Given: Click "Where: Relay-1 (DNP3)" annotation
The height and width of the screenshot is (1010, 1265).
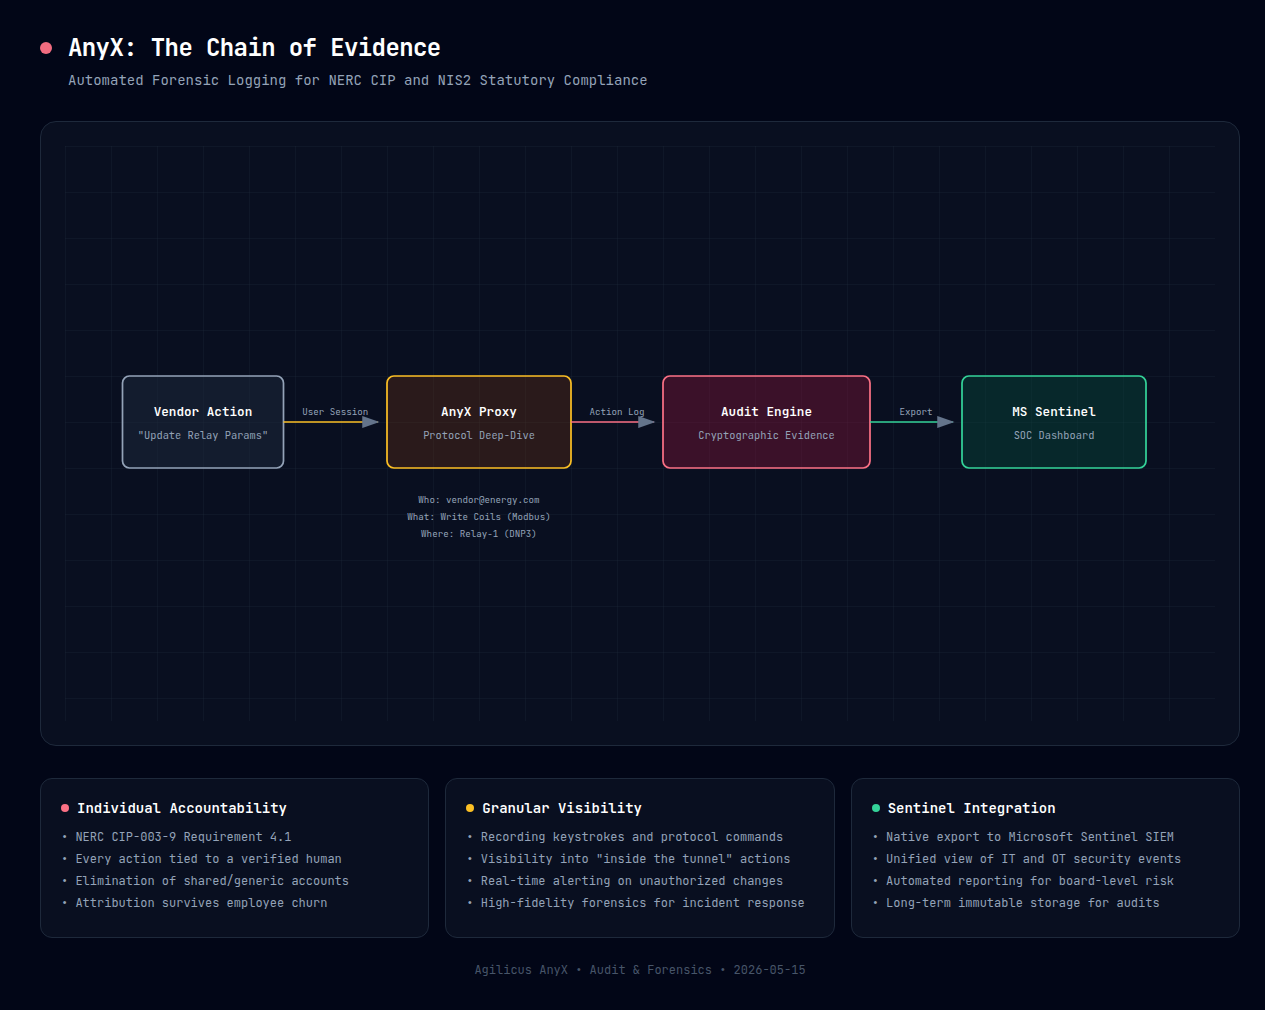Looking at the screenshot, I should pos(479,534).
